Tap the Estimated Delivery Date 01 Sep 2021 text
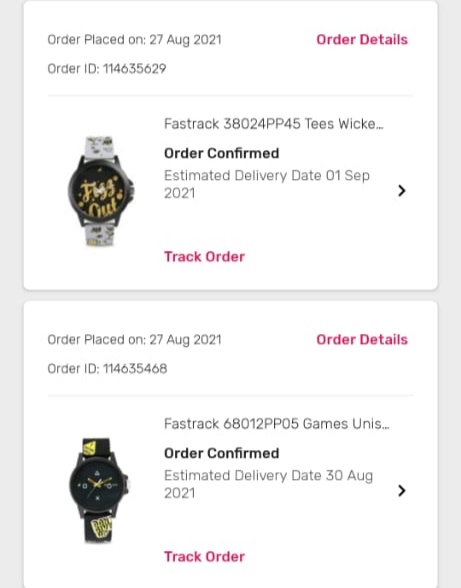Image resolution: width=461 pixels, height=588 pixels. (267, 184)
